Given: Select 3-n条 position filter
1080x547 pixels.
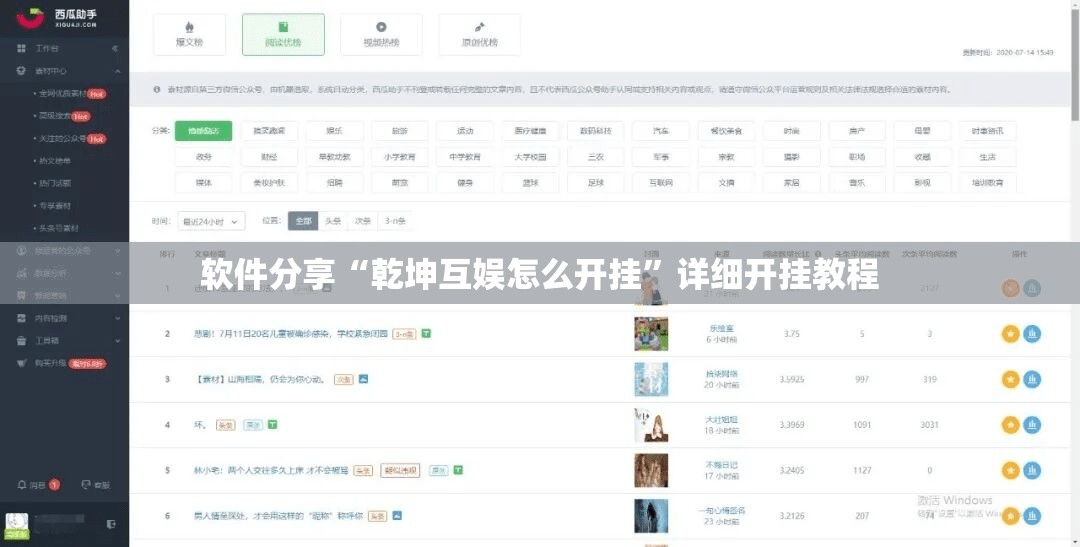Looking at the screenshot, I should [395, 221].
